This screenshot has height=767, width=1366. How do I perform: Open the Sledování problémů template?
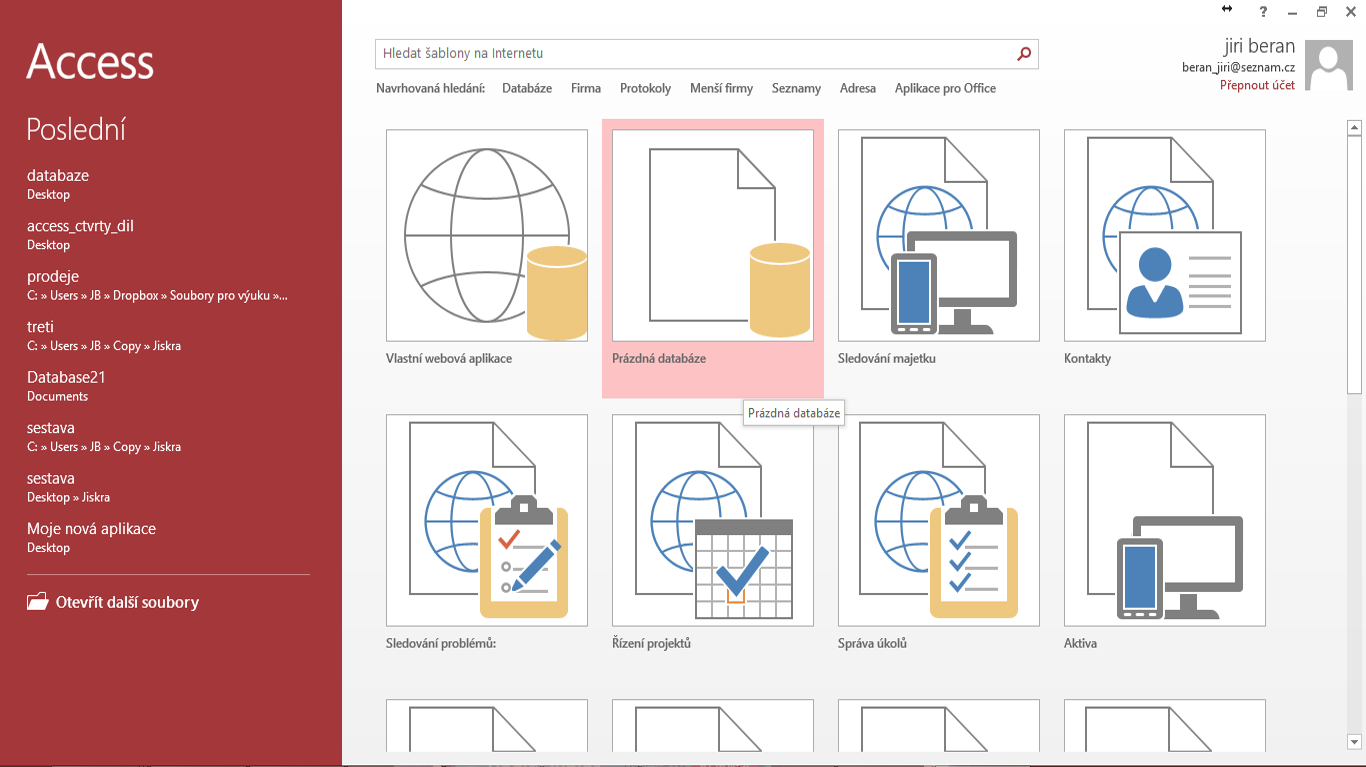pos(487,521)
